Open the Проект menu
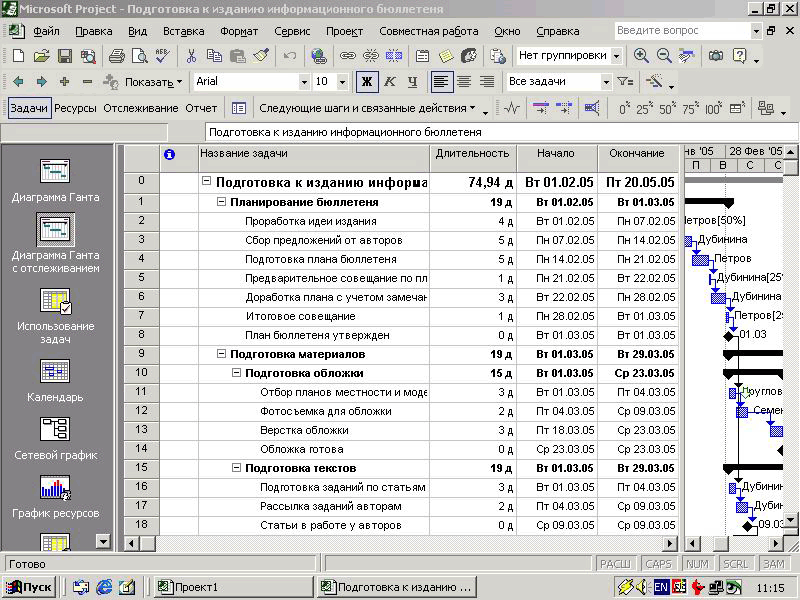Image resolution: width=800 pixels, height=600 pixels. pos(344,31)
